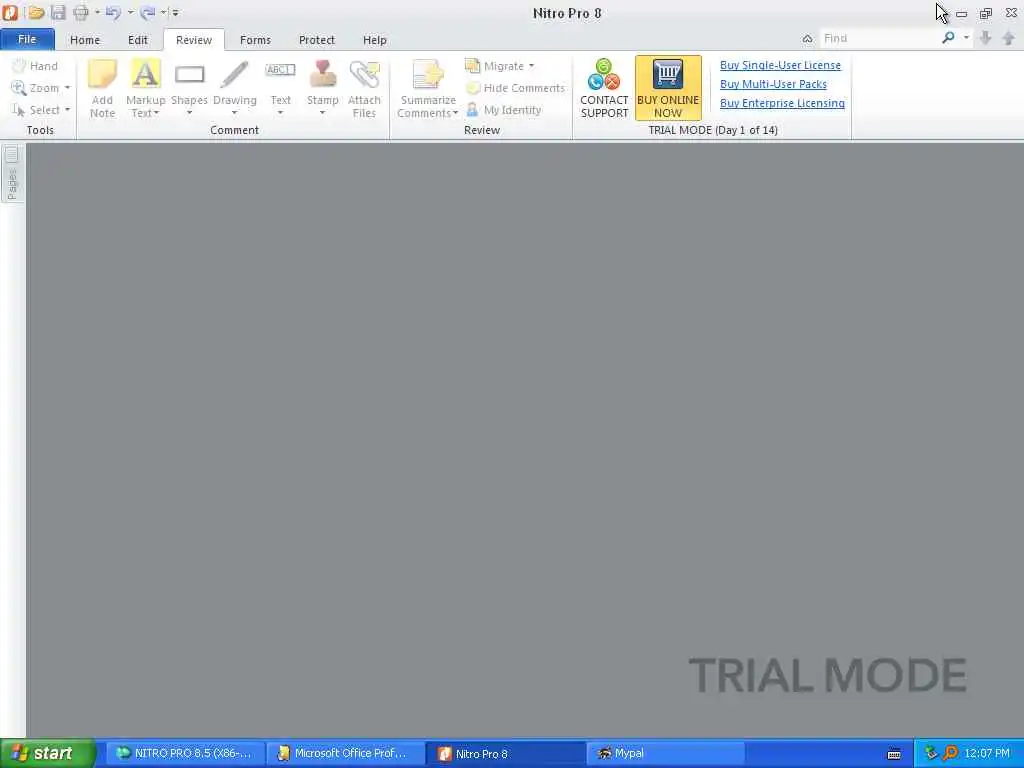Viewport: 1024px width, 768px height.
Task: Switch to the Help tab
Action: click(x=375, y=40)
